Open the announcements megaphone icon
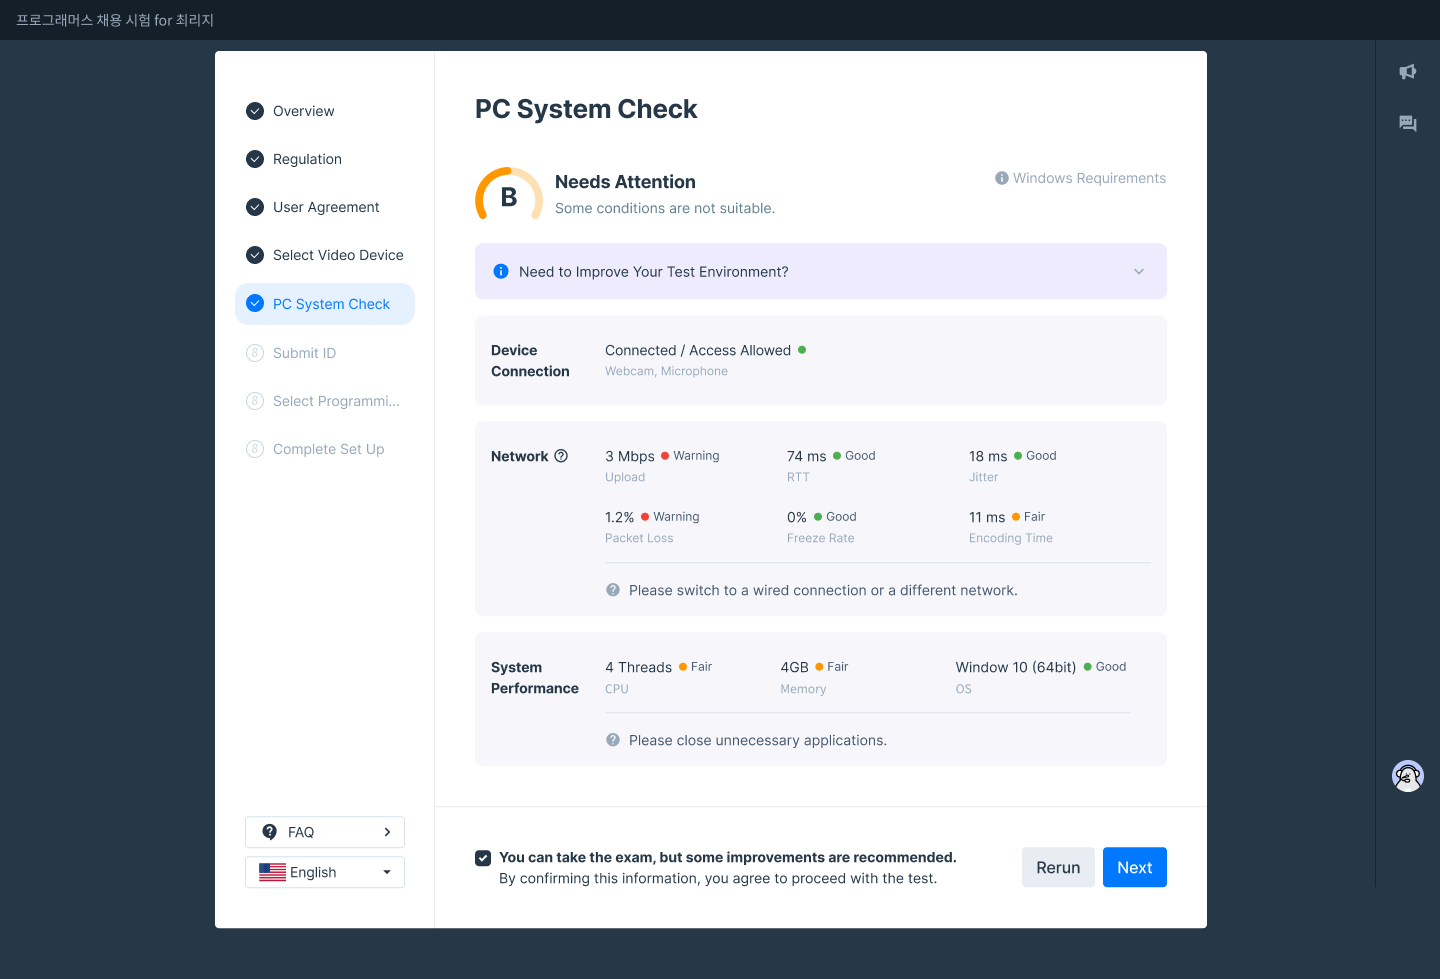Image resolution: width=1440 pixels, height=979 pixels. tap(1408, 72)
